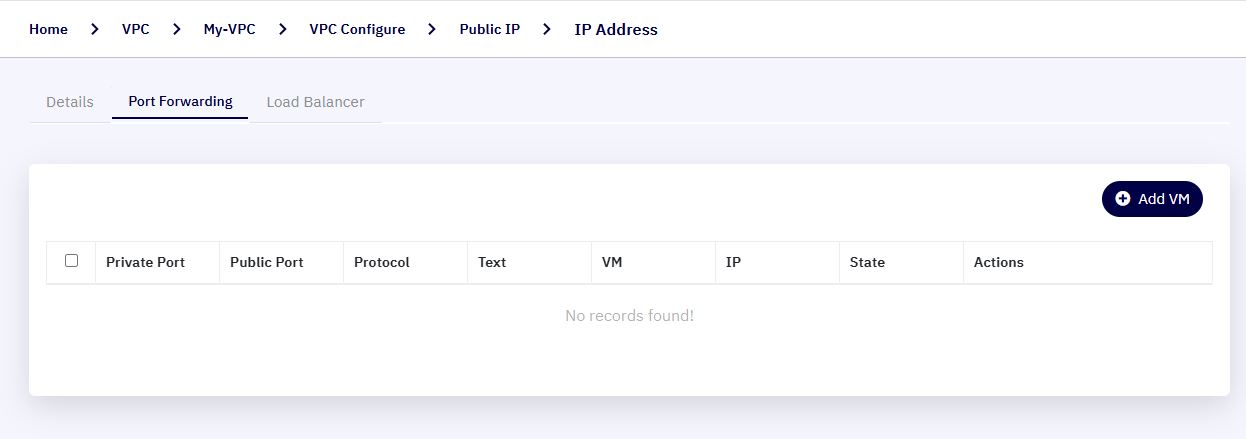Viewport: 1246px width, 439px height.
Task: Go back to Public IP breadcrumb
Action: tap(490, 29)
